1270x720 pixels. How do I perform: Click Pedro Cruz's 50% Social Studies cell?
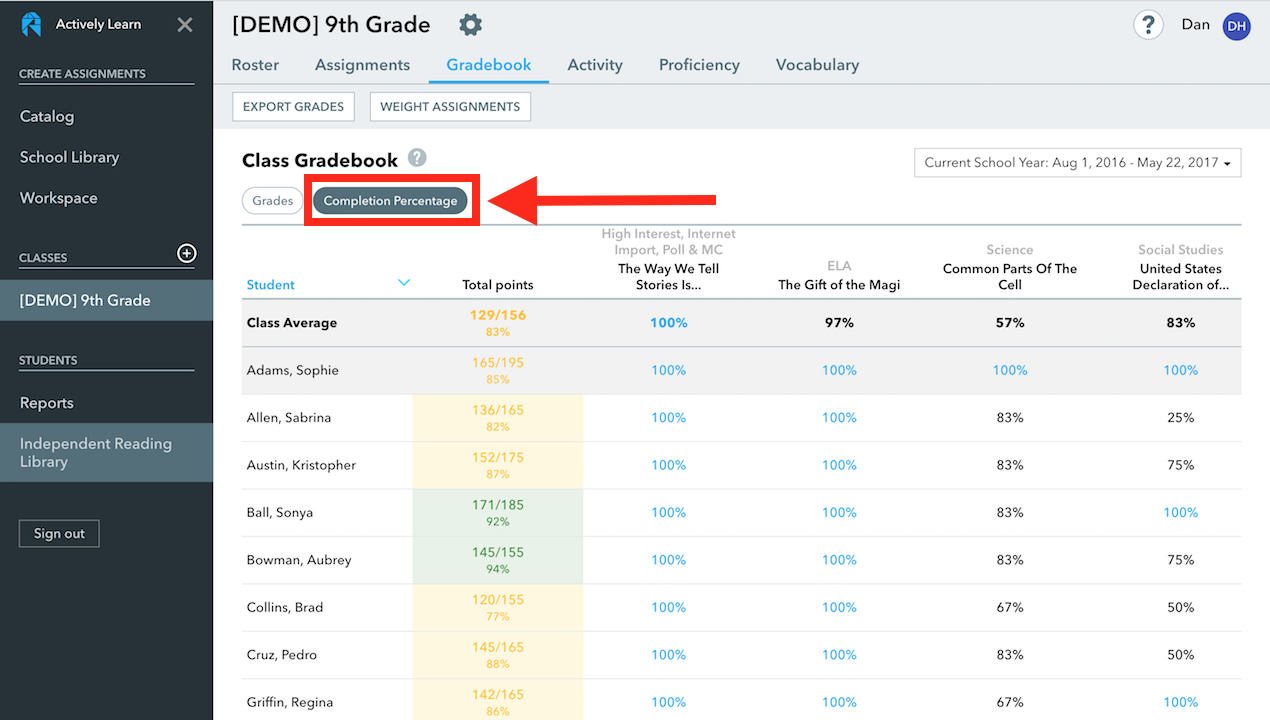click(1181, 655)
